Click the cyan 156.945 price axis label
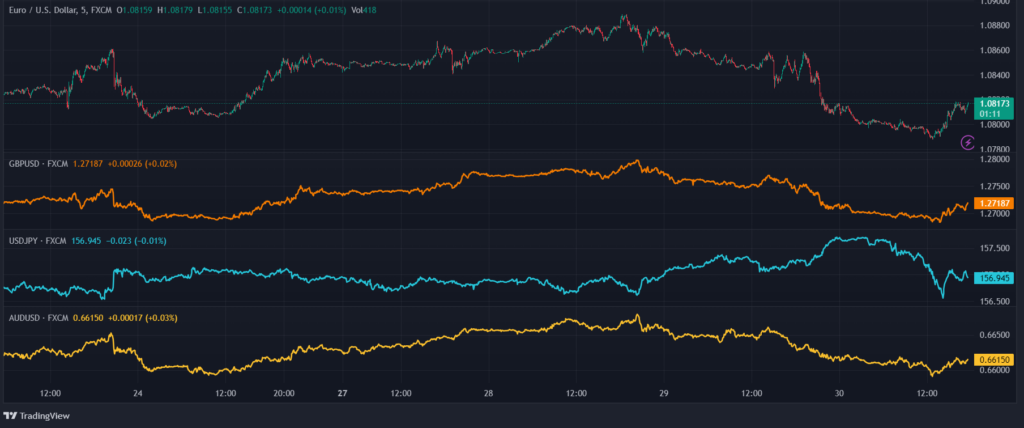Screen dimensions: 1024x428 [x=993, y=278]
